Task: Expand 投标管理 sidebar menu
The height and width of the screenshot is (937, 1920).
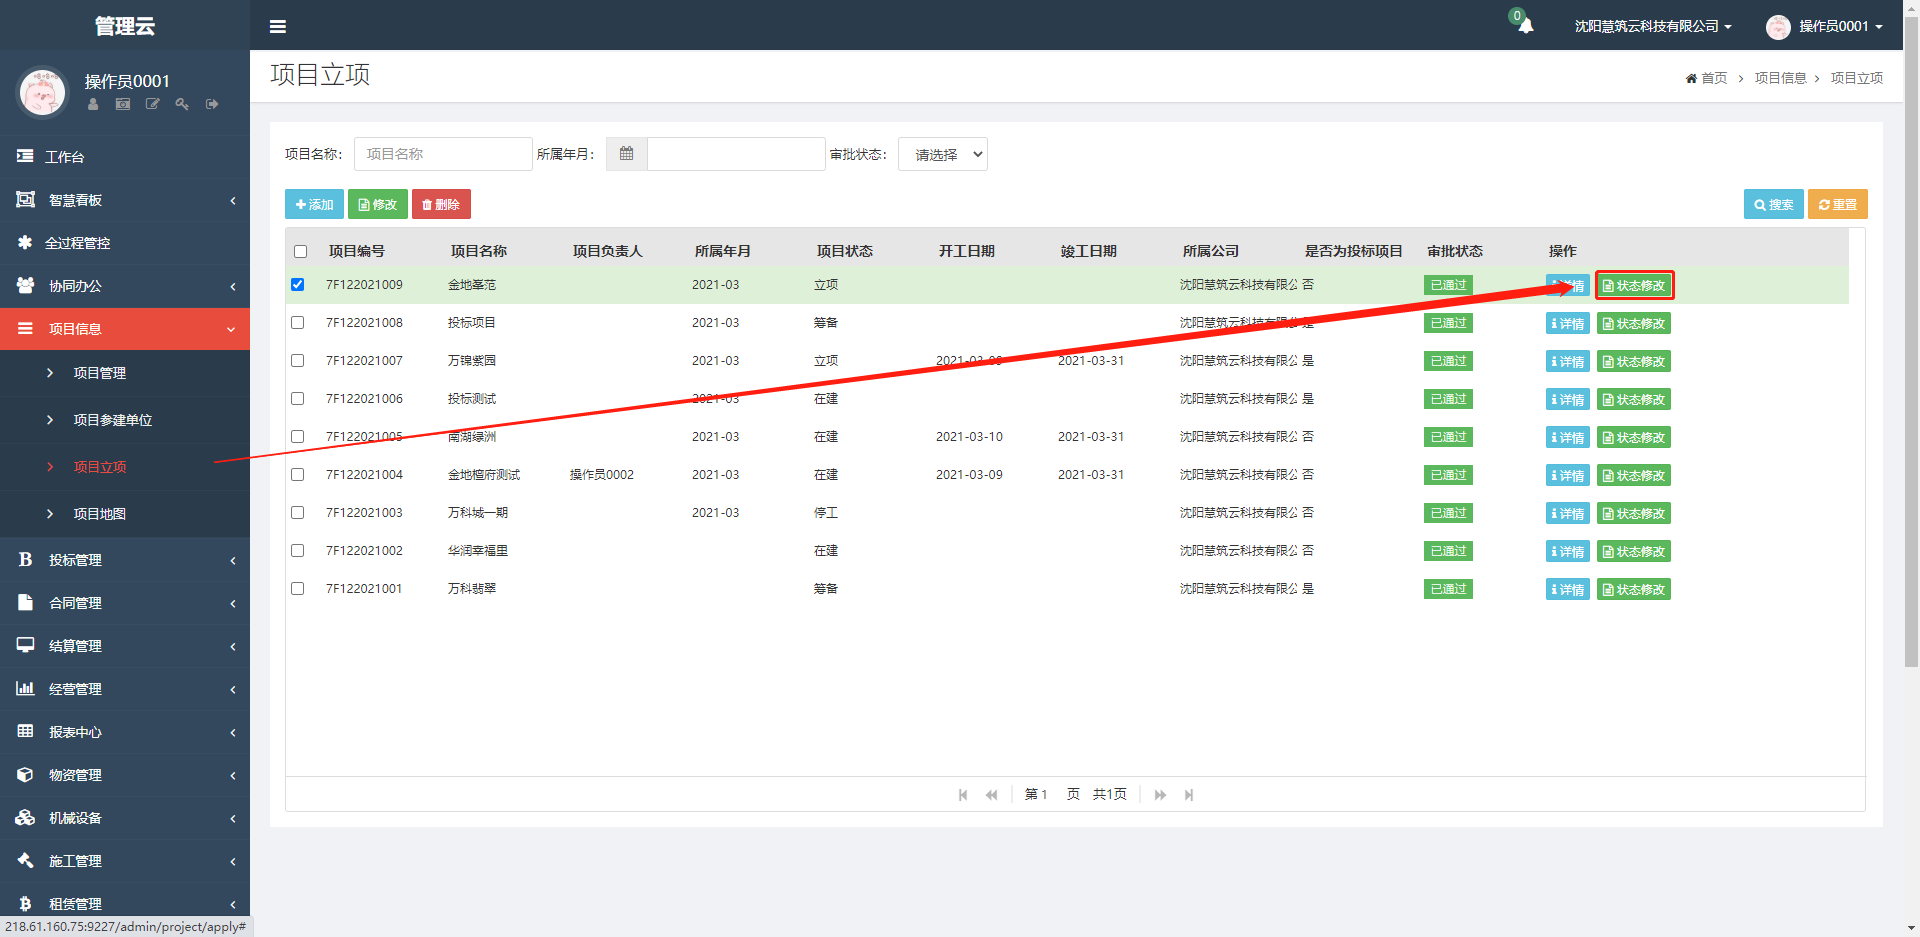Action: (125, 560)
